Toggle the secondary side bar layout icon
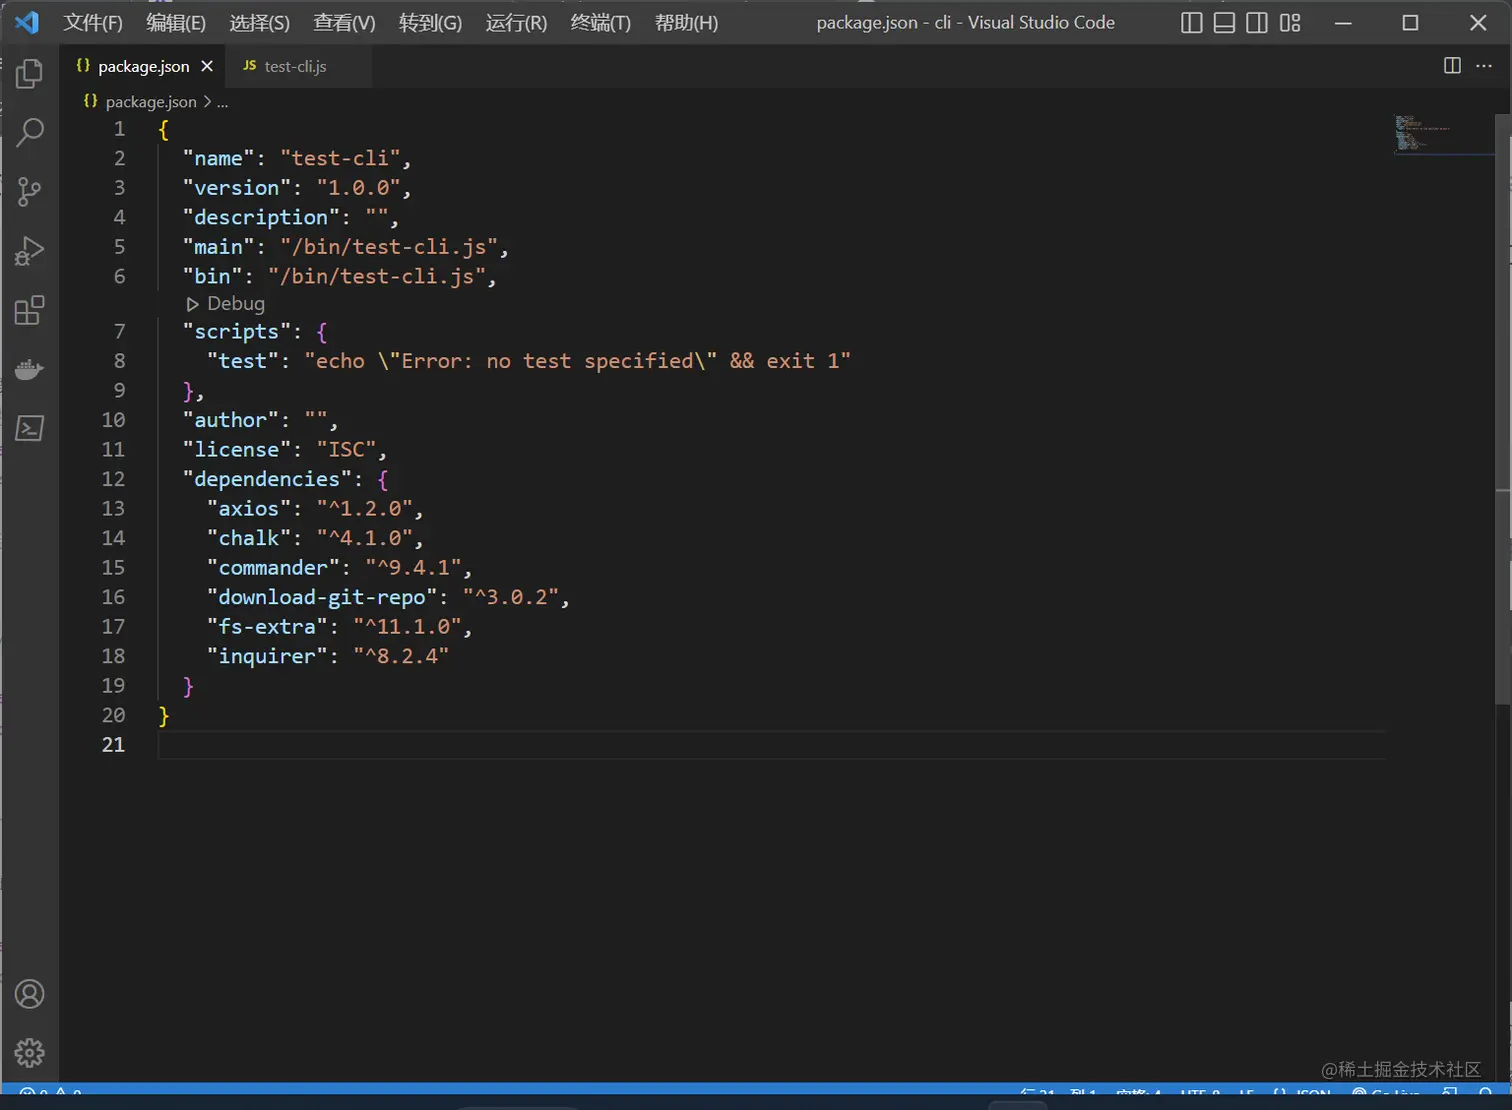Image resolution: width=1512 pixels, height=1110 pixels. 1257,22
